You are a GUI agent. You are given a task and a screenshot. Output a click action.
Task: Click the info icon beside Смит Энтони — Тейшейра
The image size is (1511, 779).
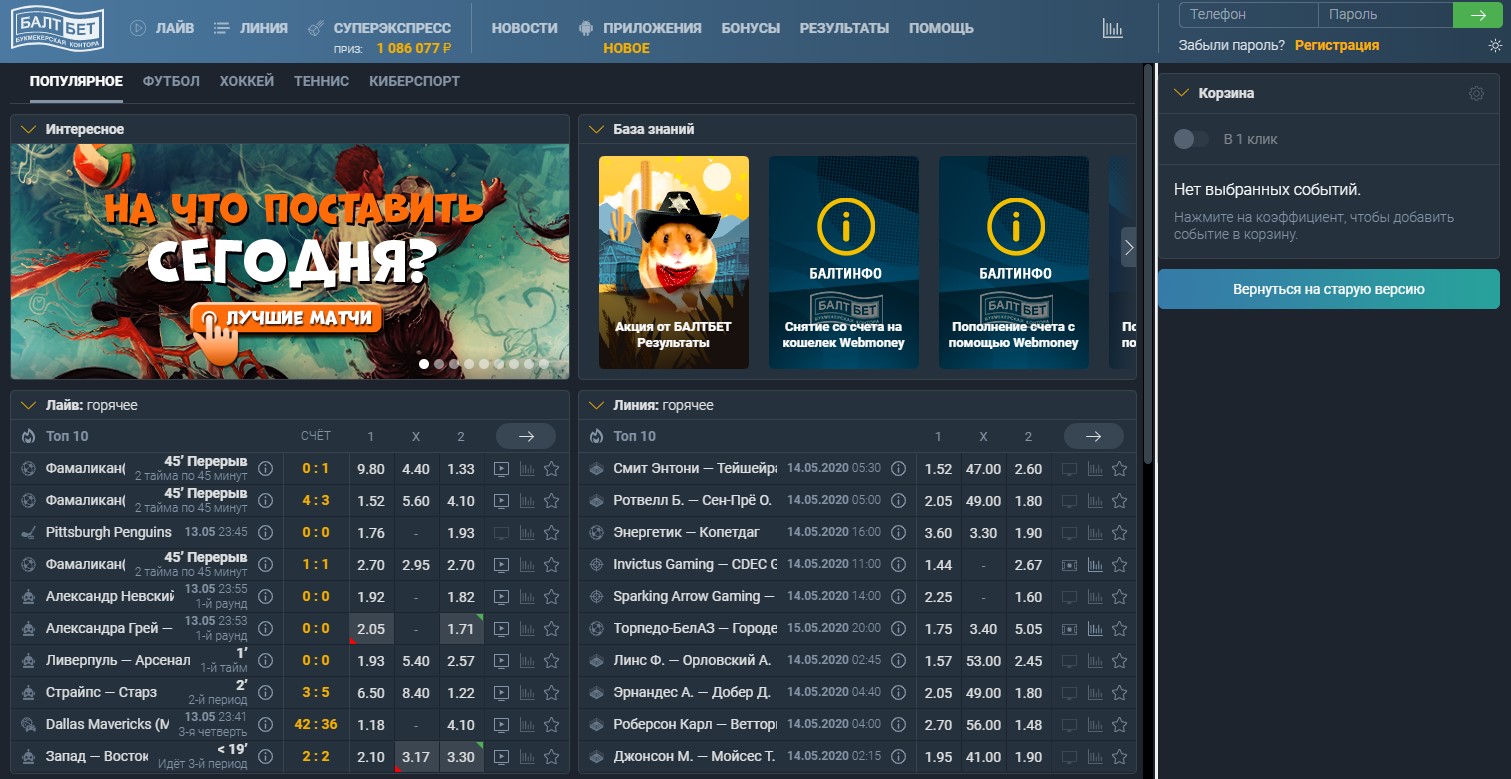pos(898,468)
